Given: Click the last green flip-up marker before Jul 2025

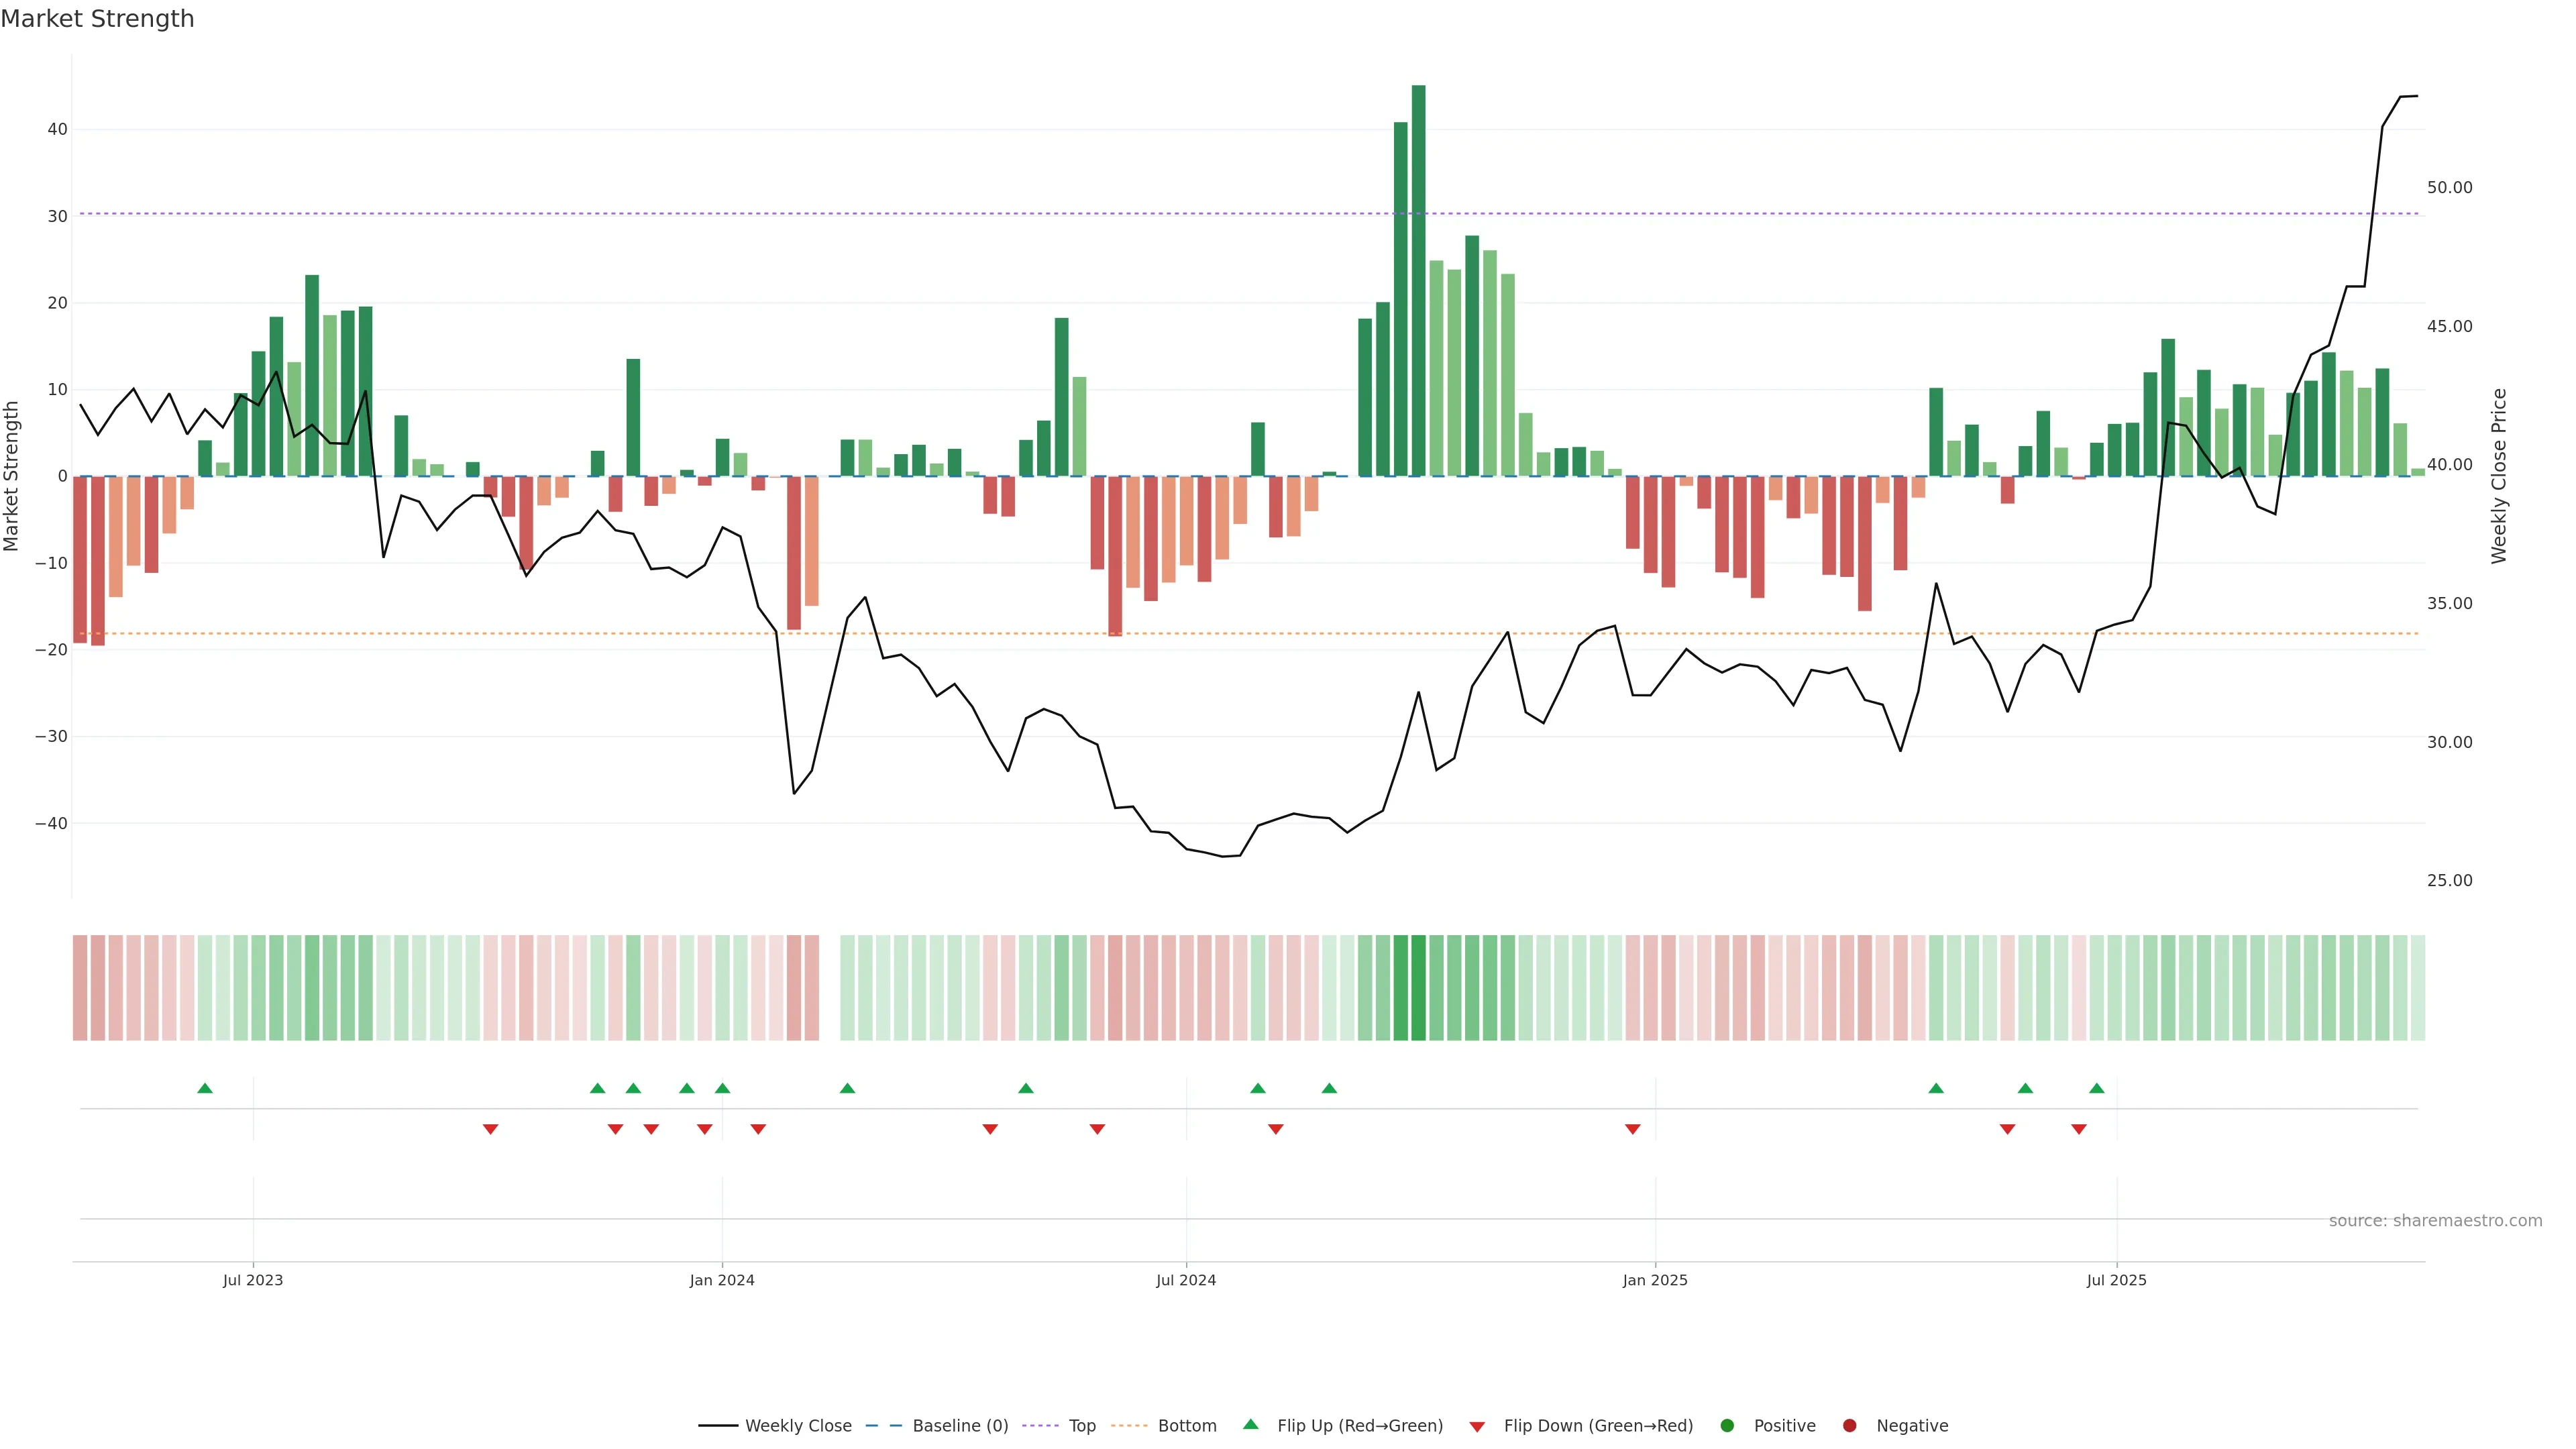Looking at the screenshot, I should point(2097,1088).
